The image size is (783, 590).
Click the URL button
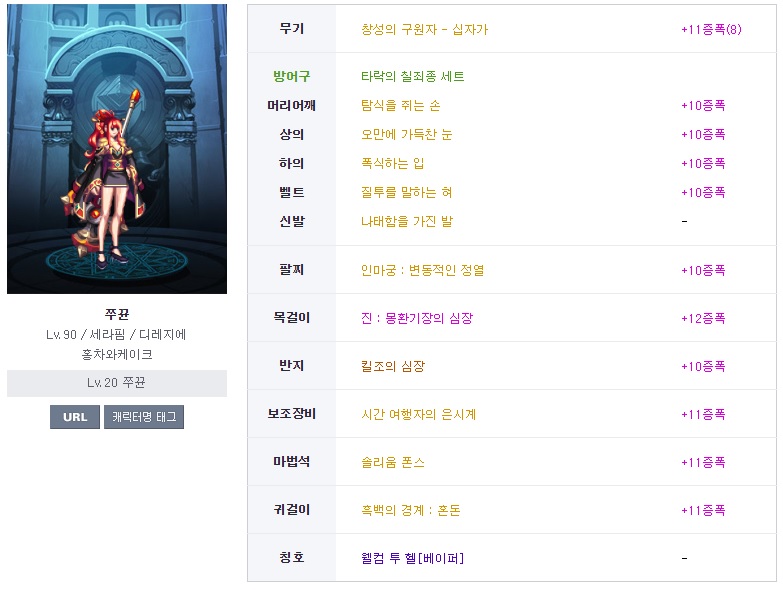75,417
